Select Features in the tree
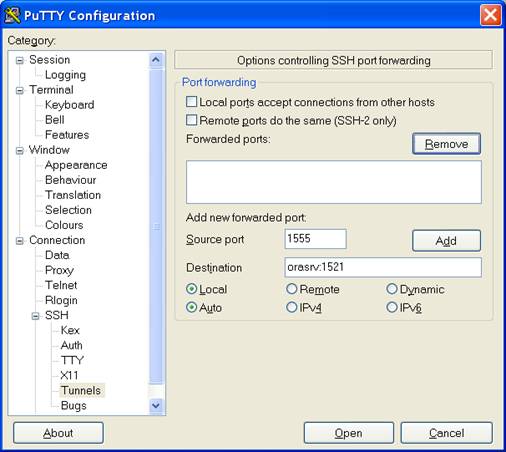506x452 pixels. pyautogui.click(x=67, y=135)
